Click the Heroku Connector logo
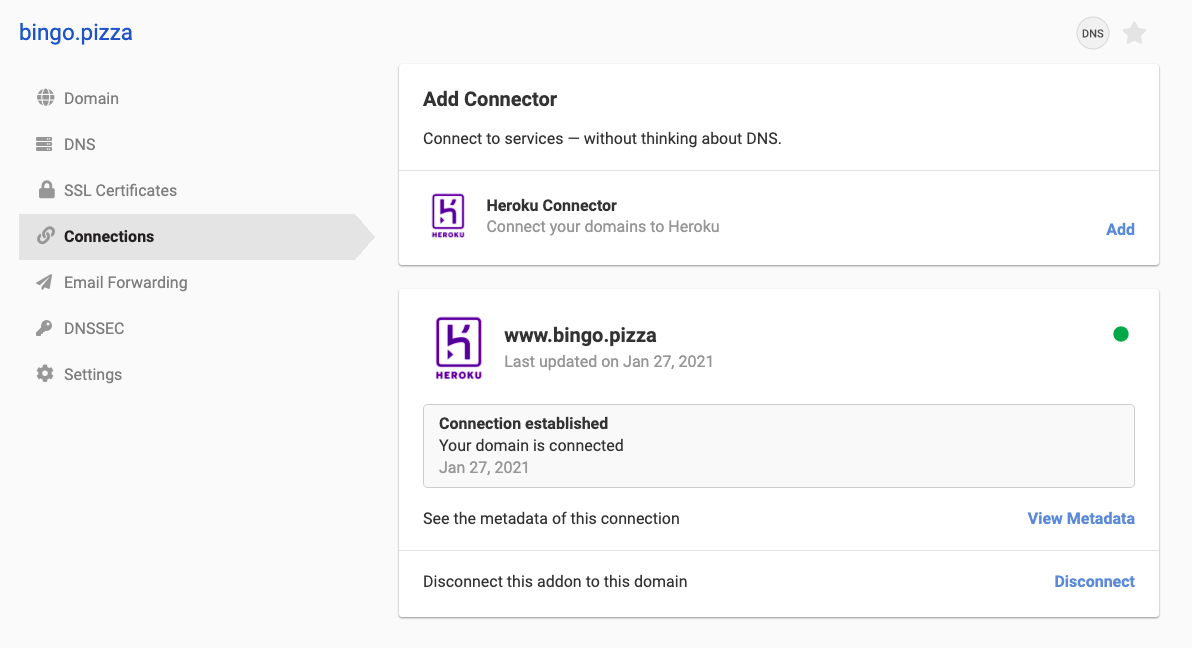Image resolution: width=1192 pixels, height=648 pixels. click(447, 215)
